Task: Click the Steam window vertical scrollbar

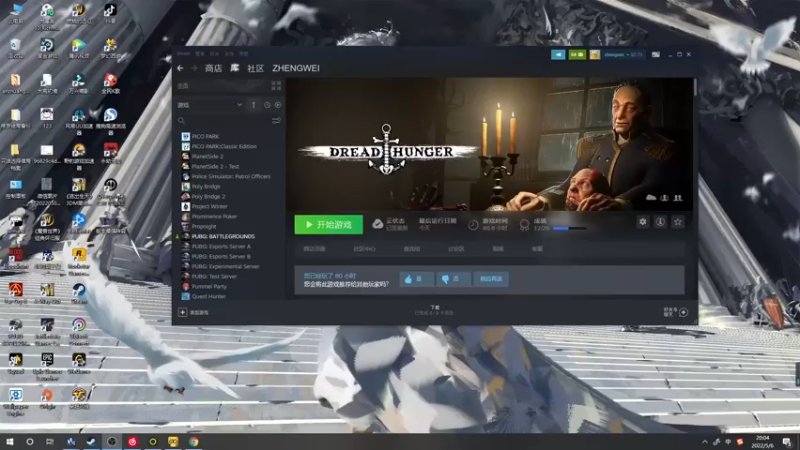Action: pyautogui.click(x=695, y=87)
